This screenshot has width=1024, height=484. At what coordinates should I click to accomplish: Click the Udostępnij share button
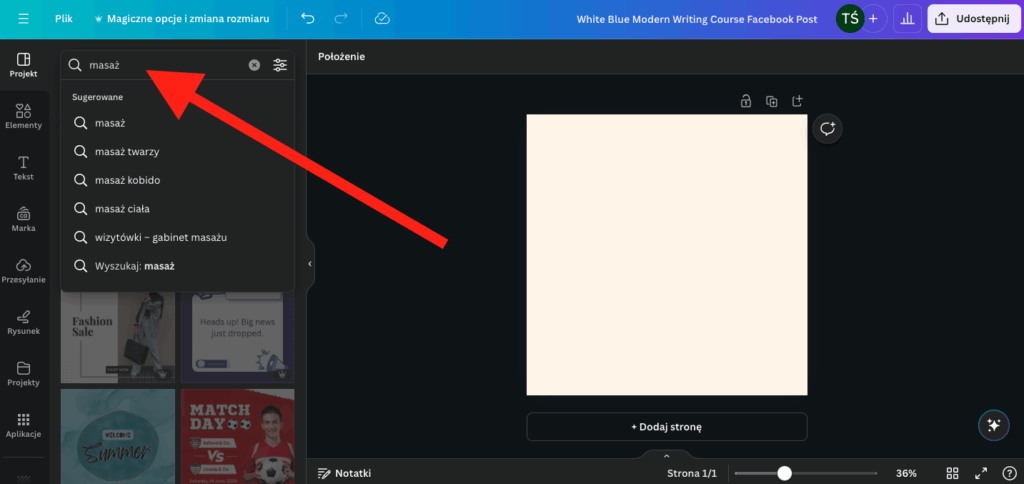pos(974,19)
